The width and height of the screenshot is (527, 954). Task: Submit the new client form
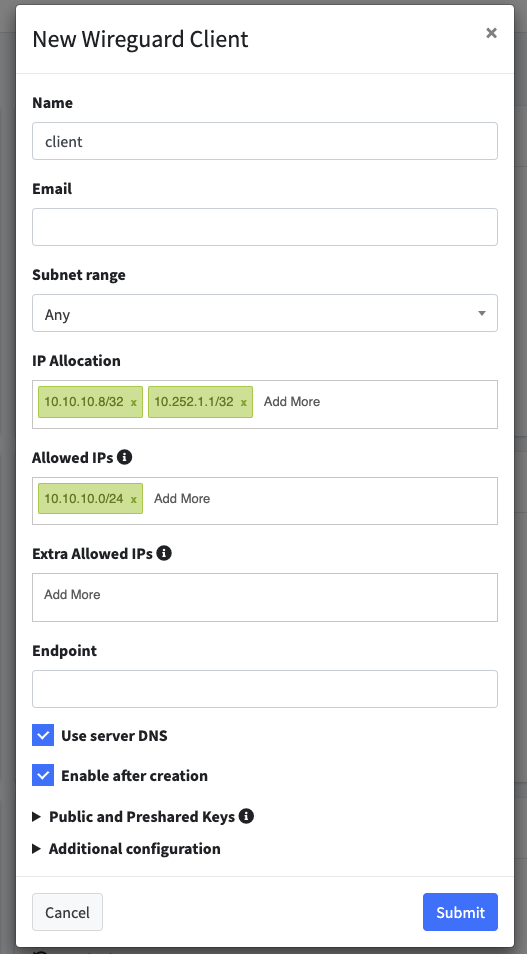460,912
